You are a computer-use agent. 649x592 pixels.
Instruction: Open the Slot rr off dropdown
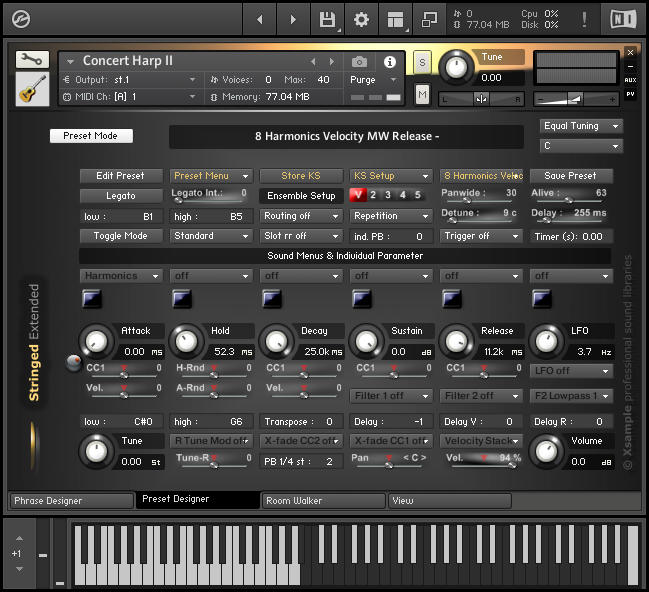click(x=301, y=236)
